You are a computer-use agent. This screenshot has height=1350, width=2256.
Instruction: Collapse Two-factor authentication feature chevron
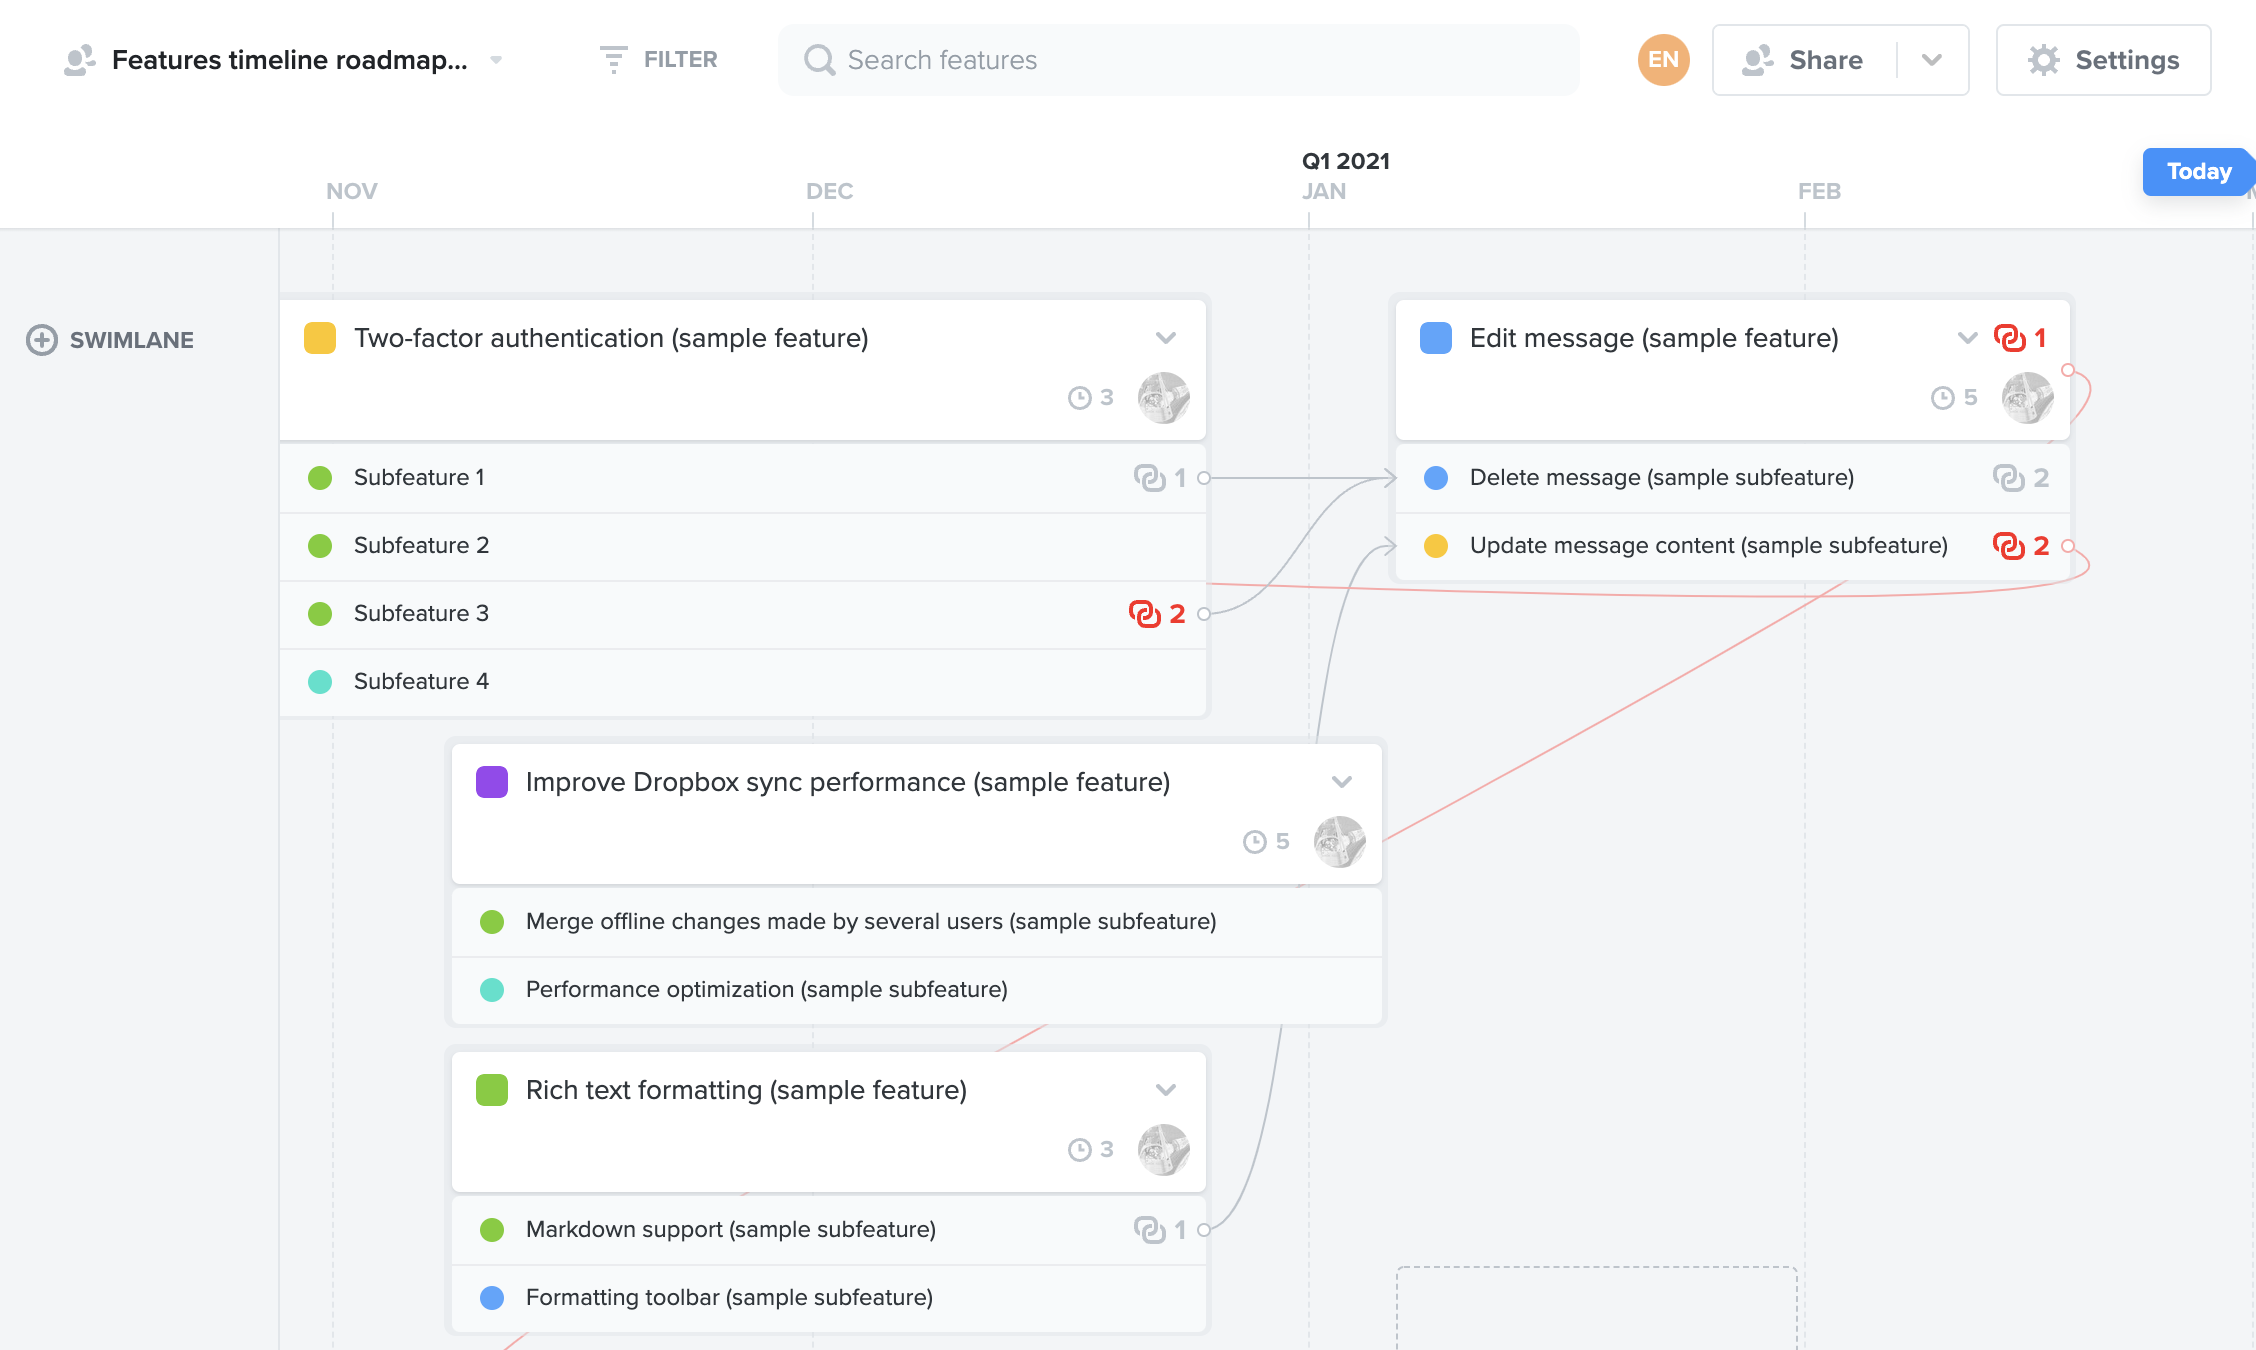point(1165,338)
